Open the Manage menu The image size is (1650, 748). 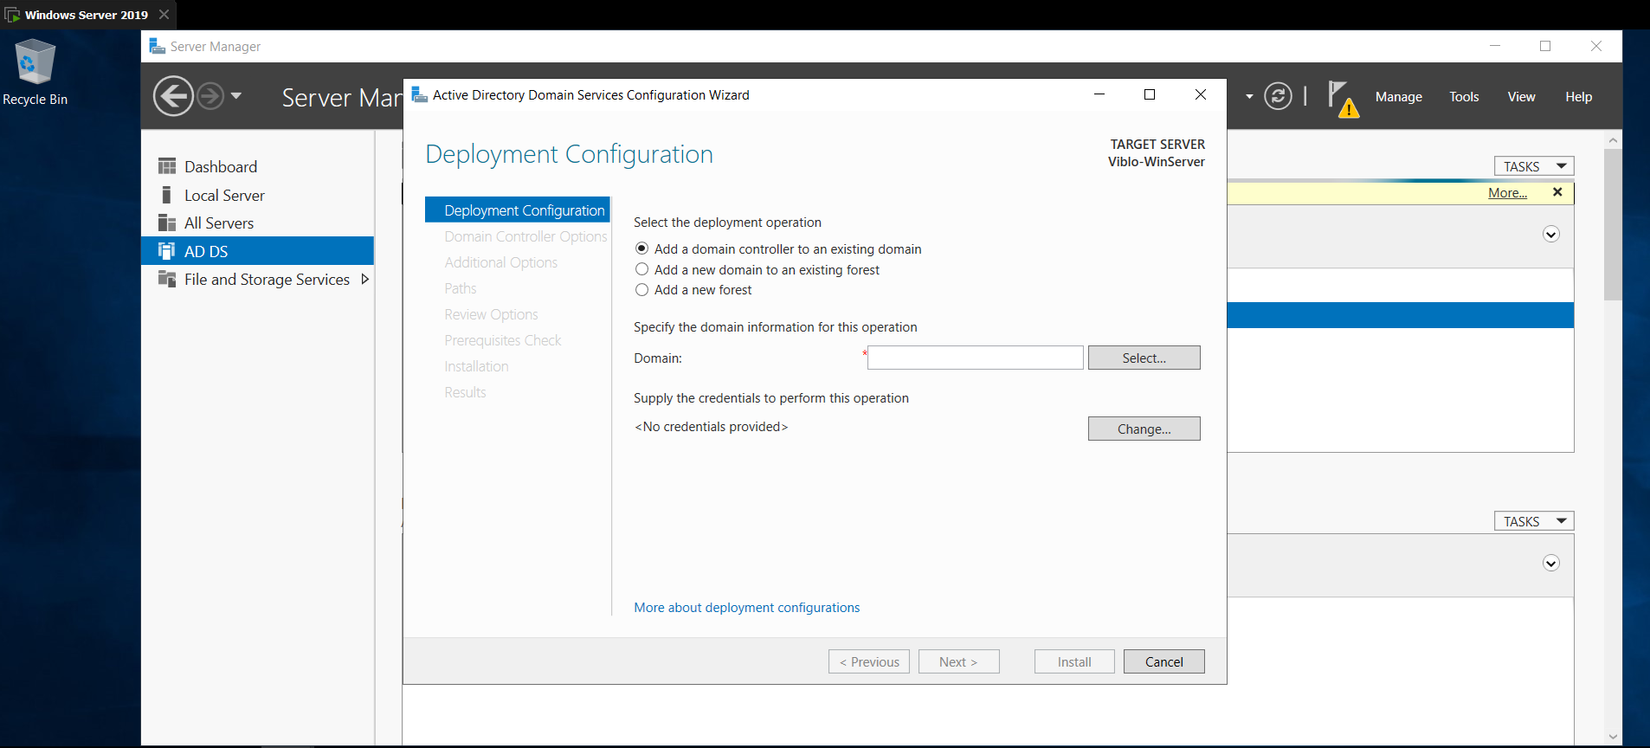click(1398, 97)
